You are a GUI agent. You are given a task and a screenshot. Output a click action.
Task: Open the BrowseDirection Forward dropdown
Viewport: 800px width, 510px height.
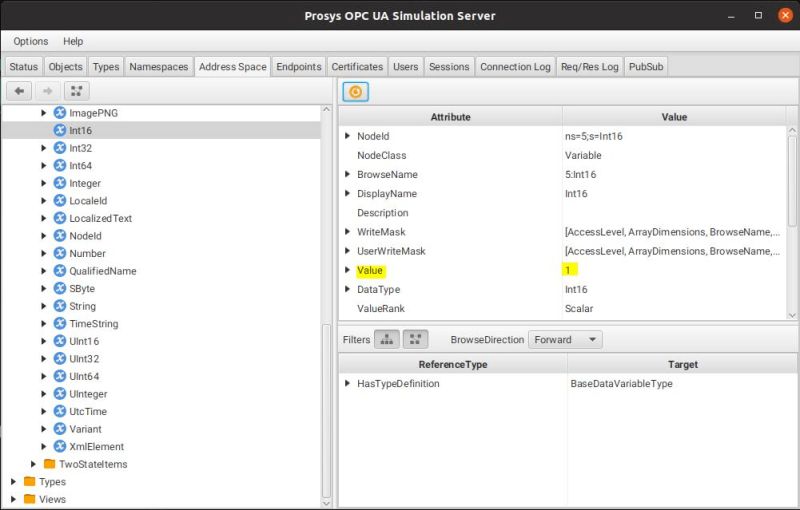click(x=565, y=340)
